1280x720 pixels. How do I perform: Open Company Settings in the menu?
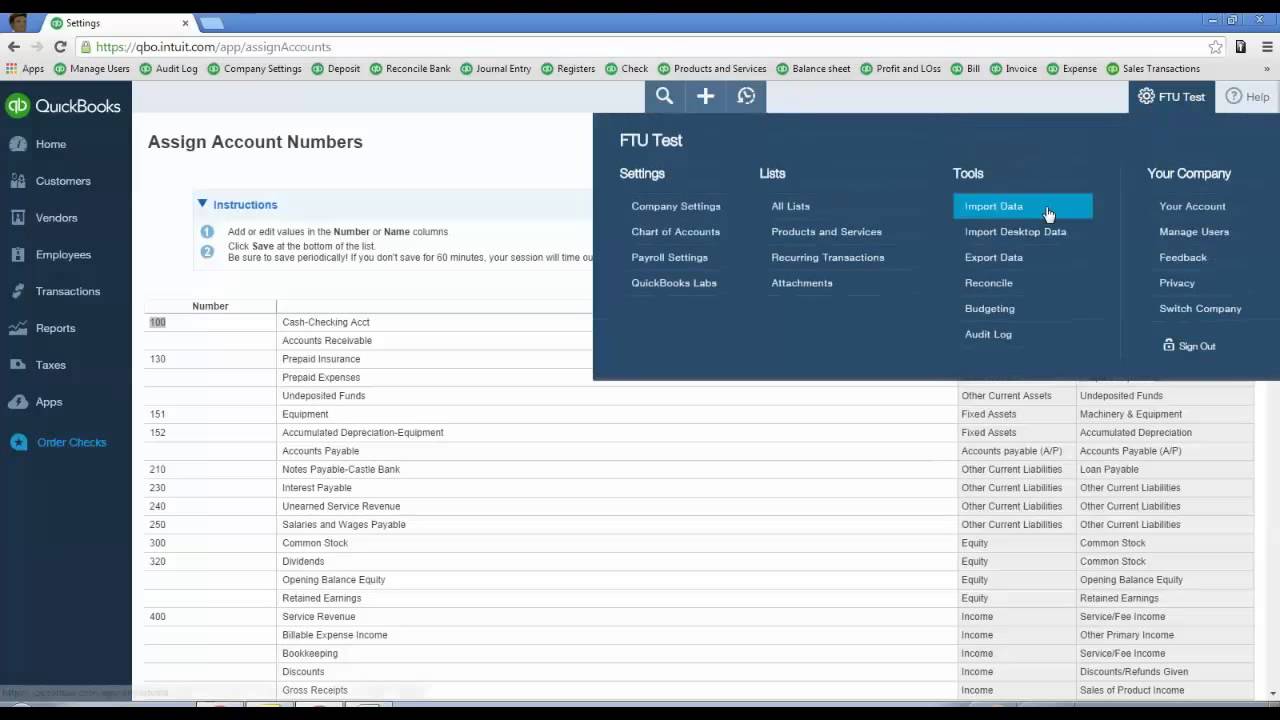[x=676, y=206]
